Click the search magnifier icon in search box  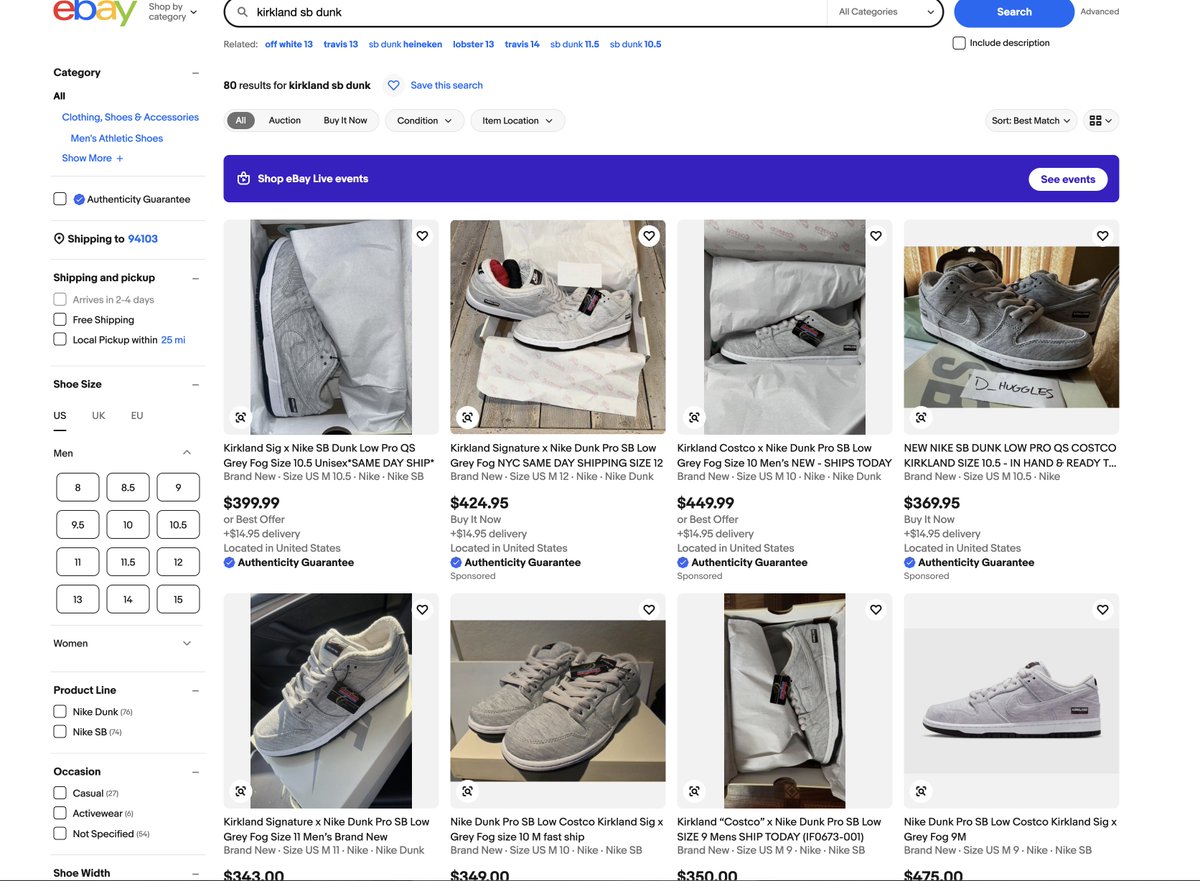(242, 12)
